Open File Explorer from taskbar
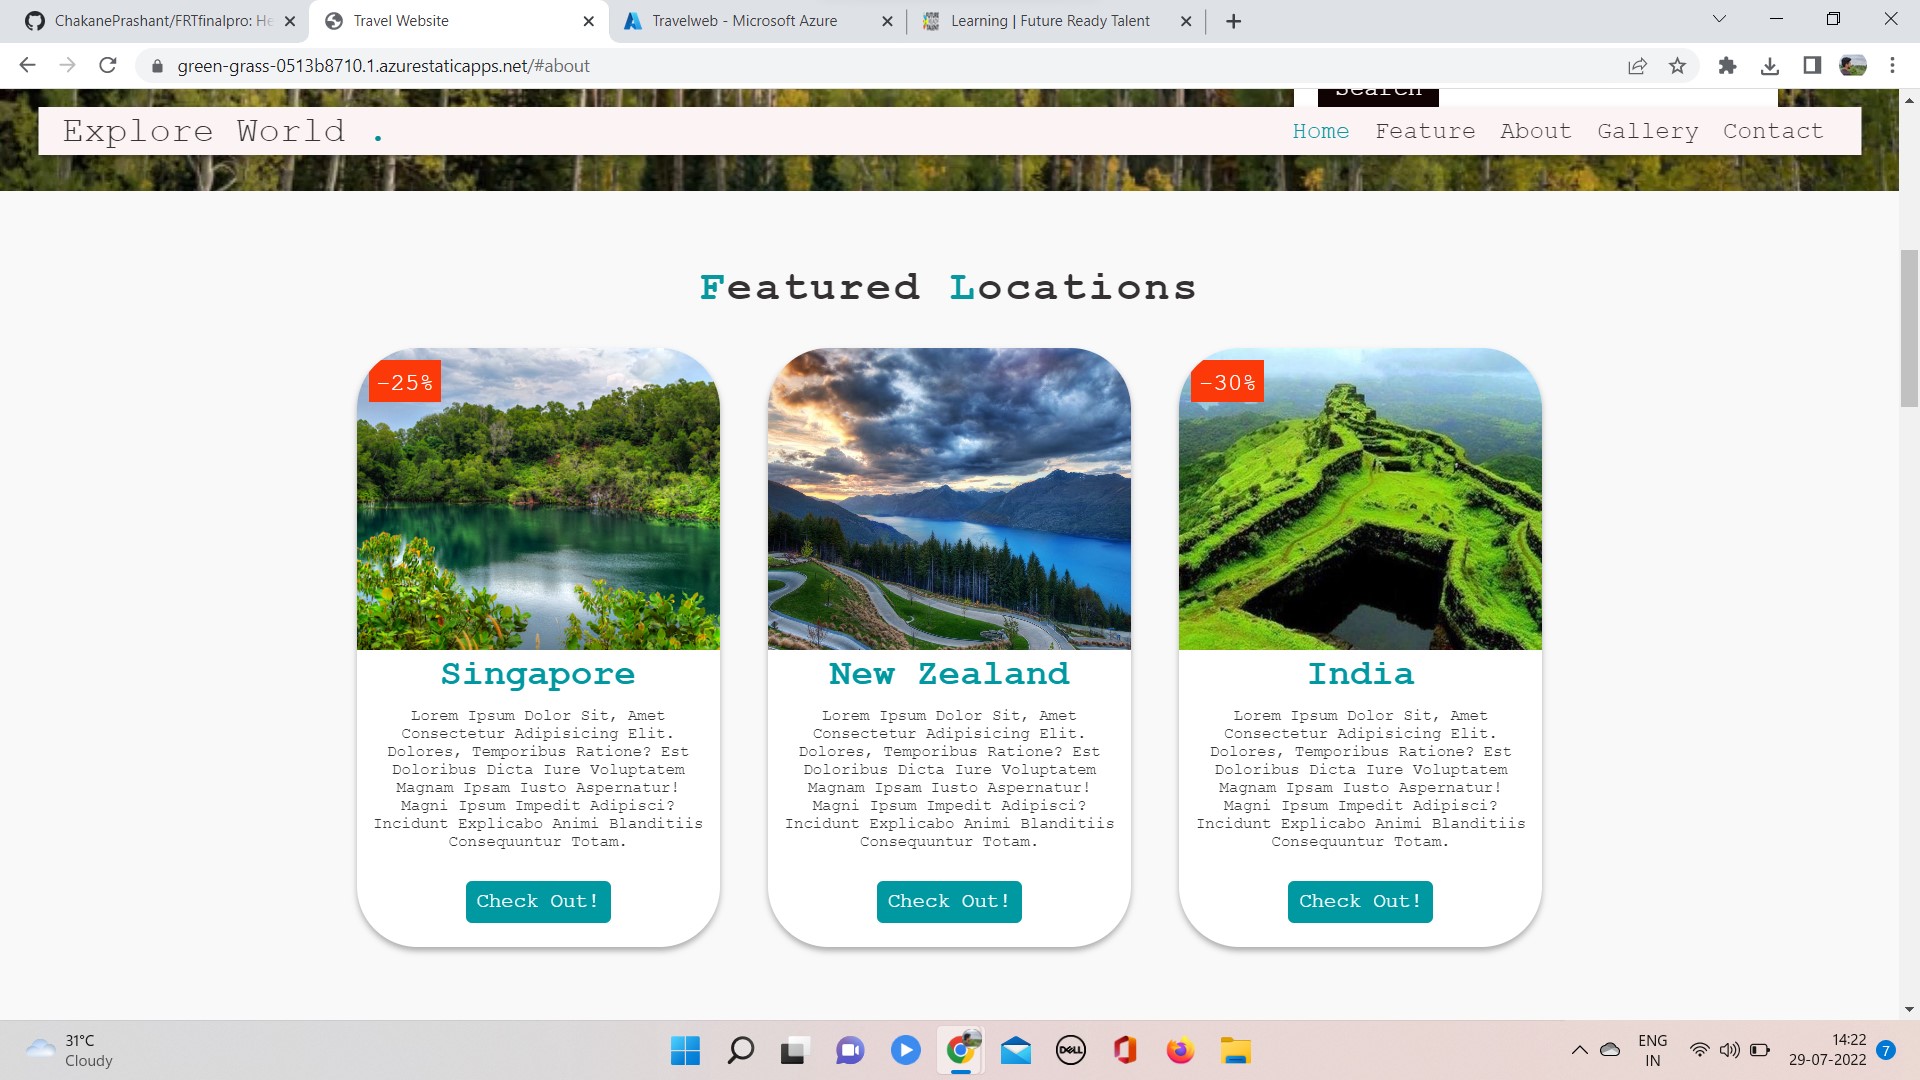The image size is (1920, 1080). (1235, 1050)
